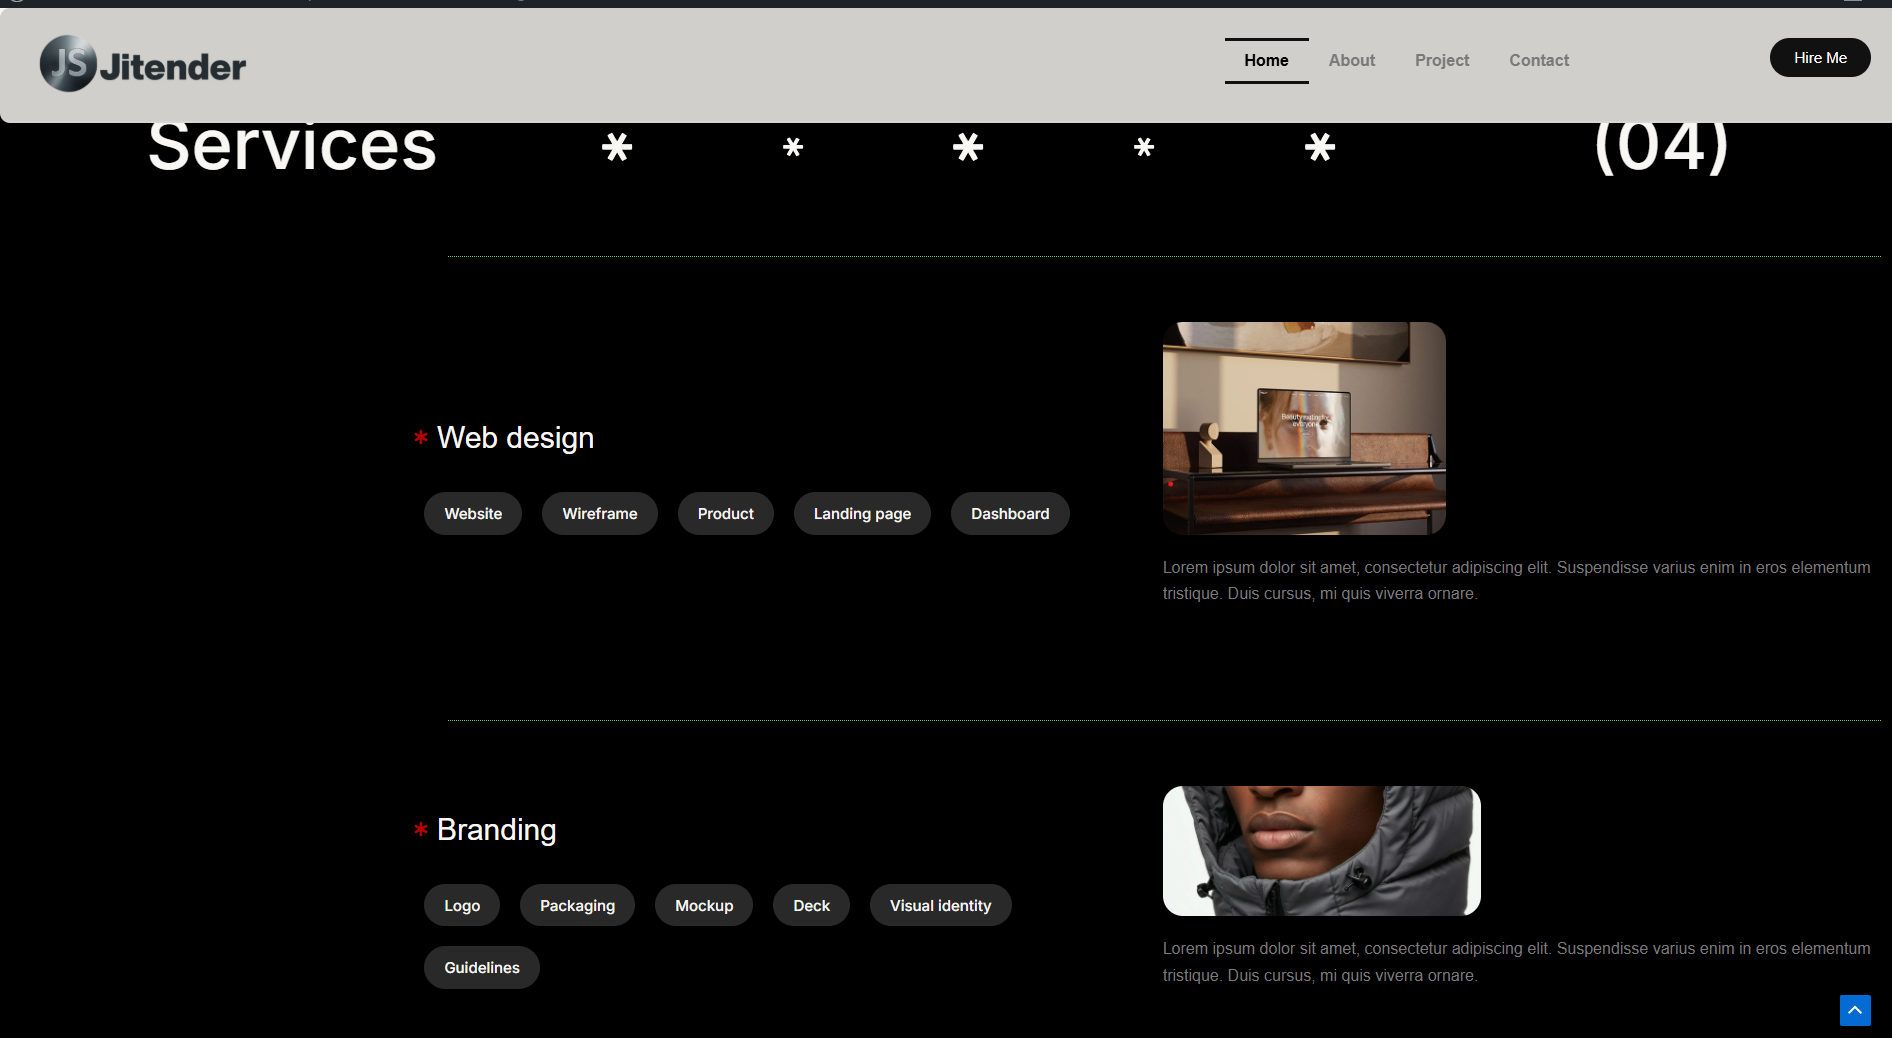Click the red asterisk beside Web design
1892x1038 pixels.
421,437
